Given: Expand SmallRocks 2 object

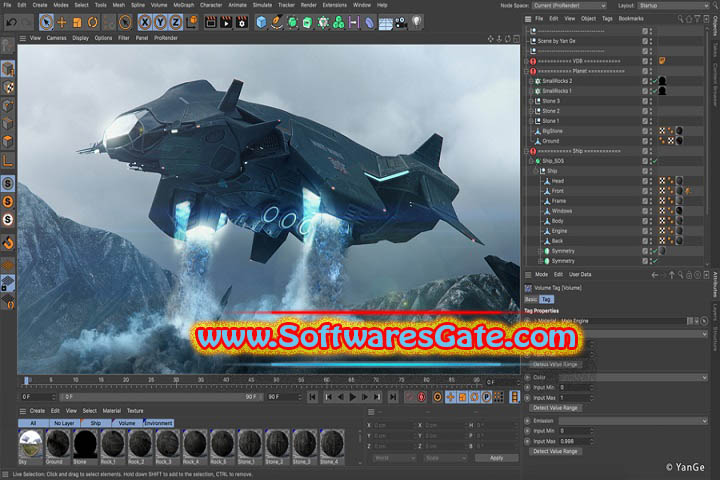Looking at the screenshot, I should (x=530, y=81).
